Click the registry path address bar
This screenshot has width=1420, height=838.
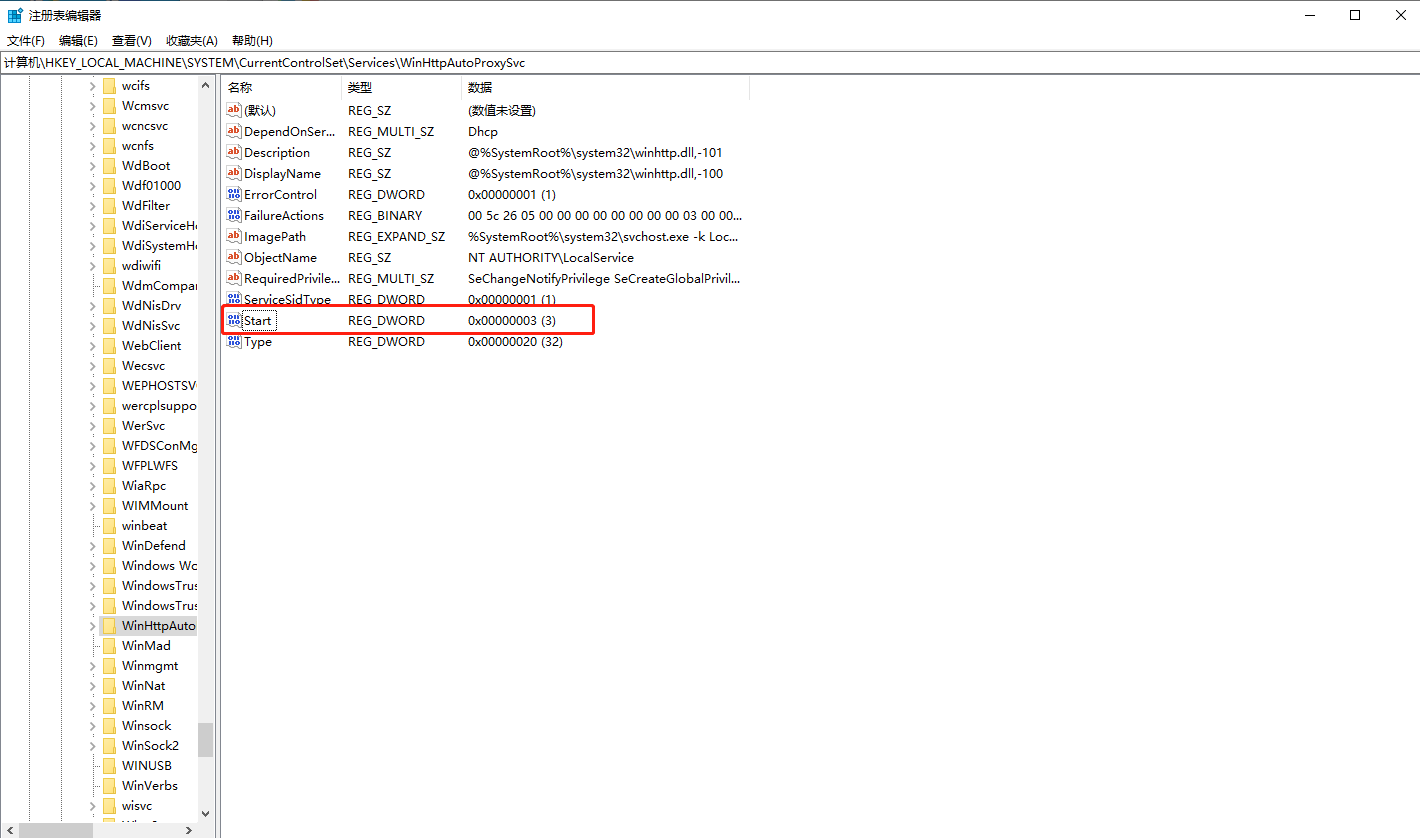coord(350,62)
